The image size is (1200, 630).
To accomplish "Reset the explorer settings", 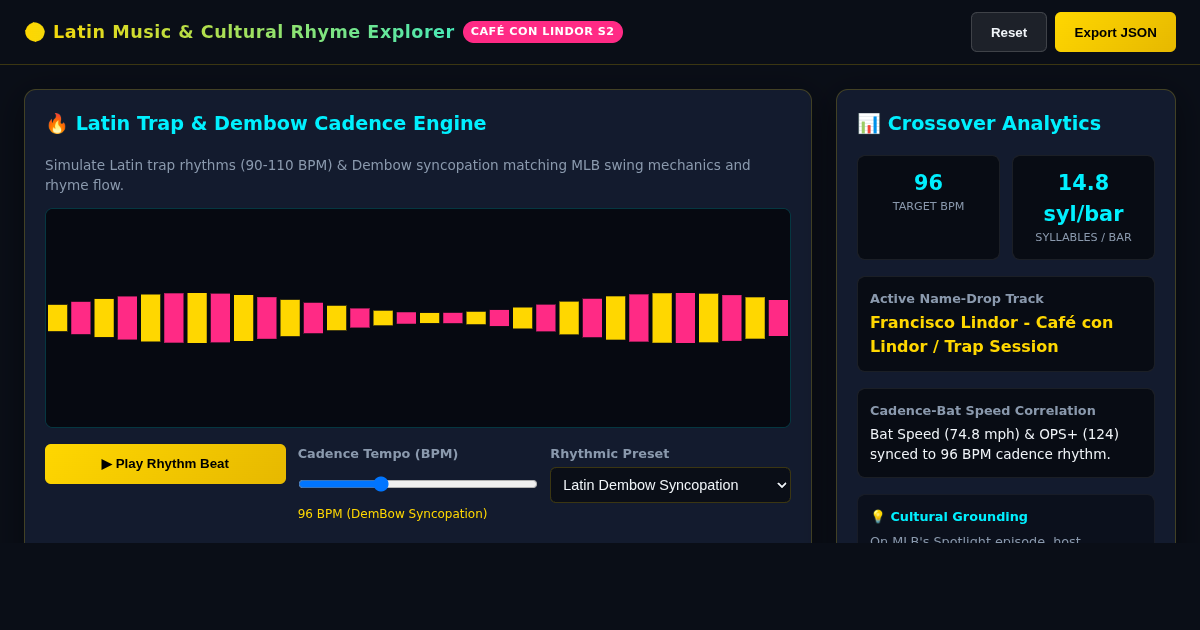I will [1008, 32].
